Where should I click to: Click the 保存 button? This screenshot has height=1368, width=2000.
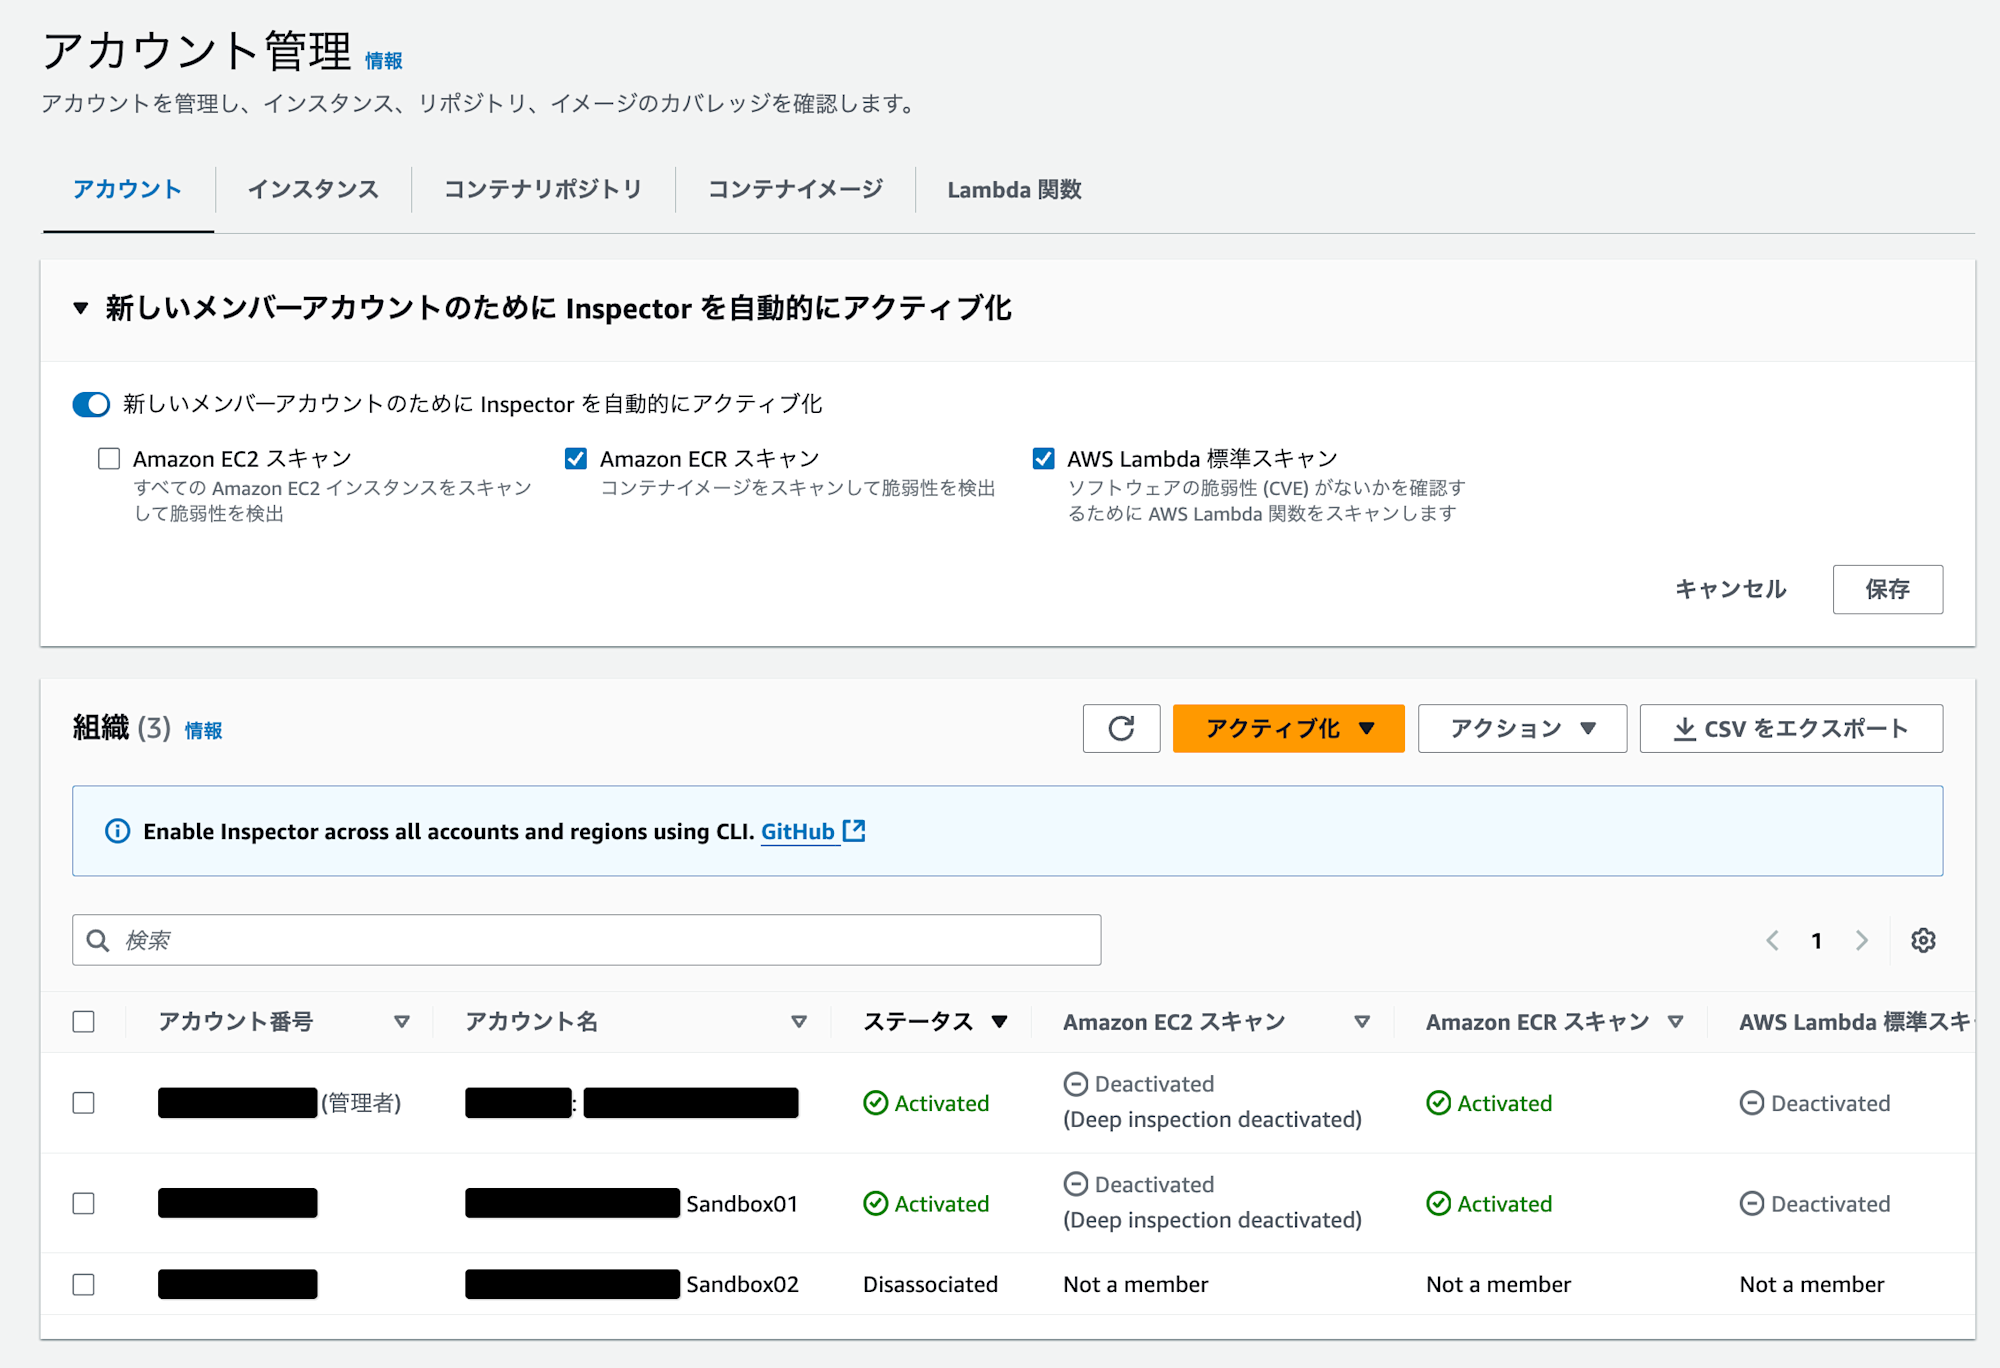point(1887,589)
